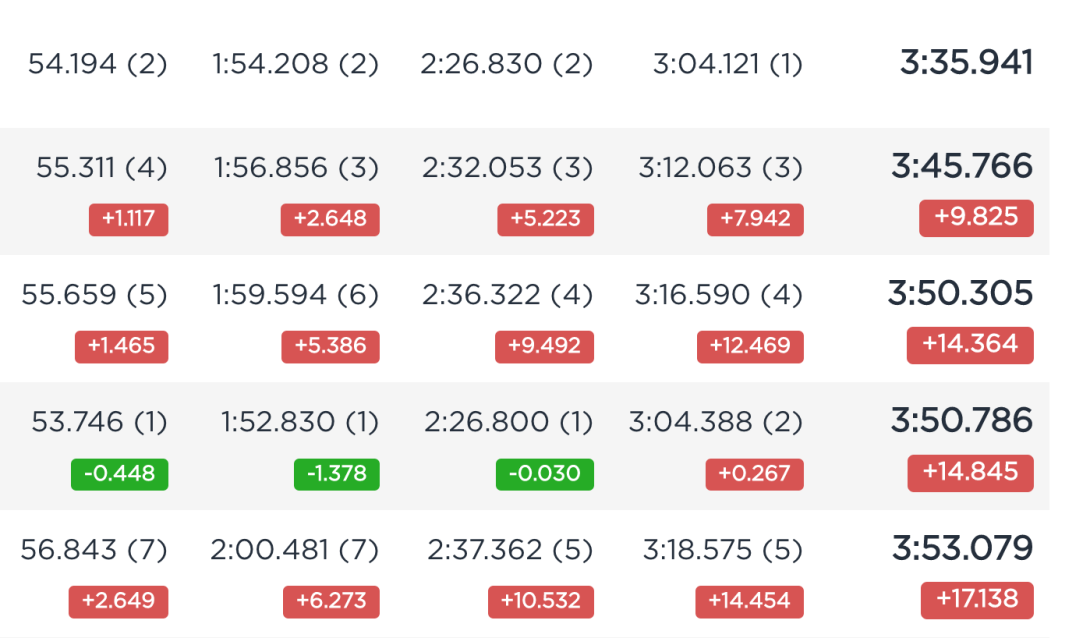Click the +0.267 red badge

tap(754, 474)
